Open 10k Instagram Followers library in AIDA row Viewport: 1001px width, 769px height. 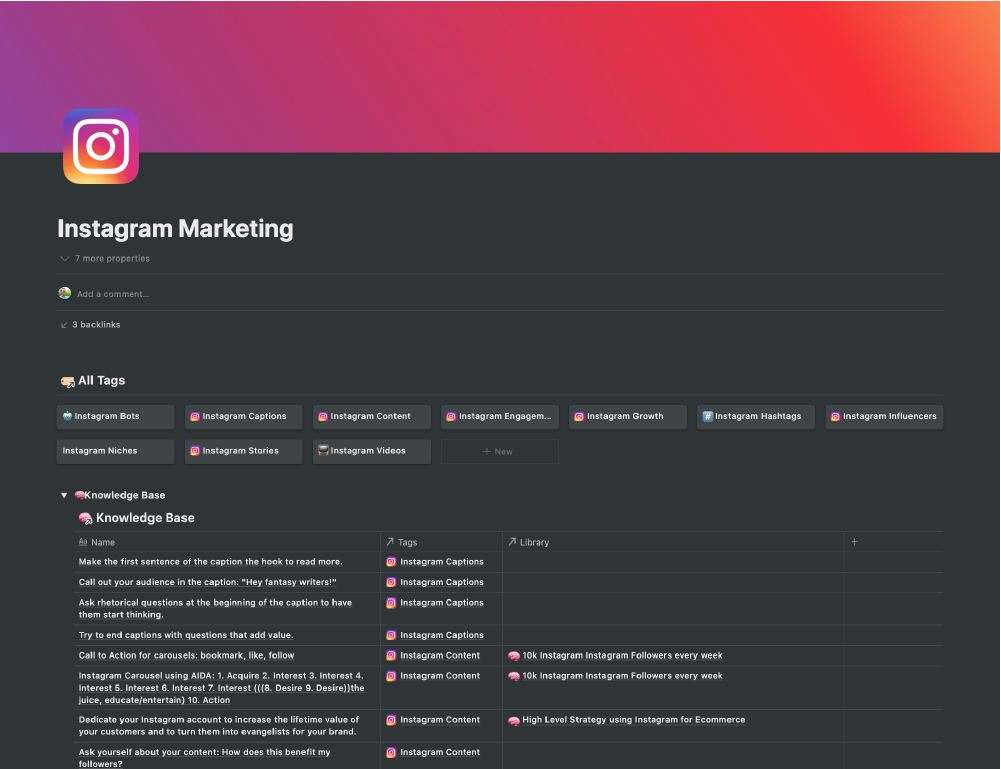pyautogui.click(x=615, y=676)
